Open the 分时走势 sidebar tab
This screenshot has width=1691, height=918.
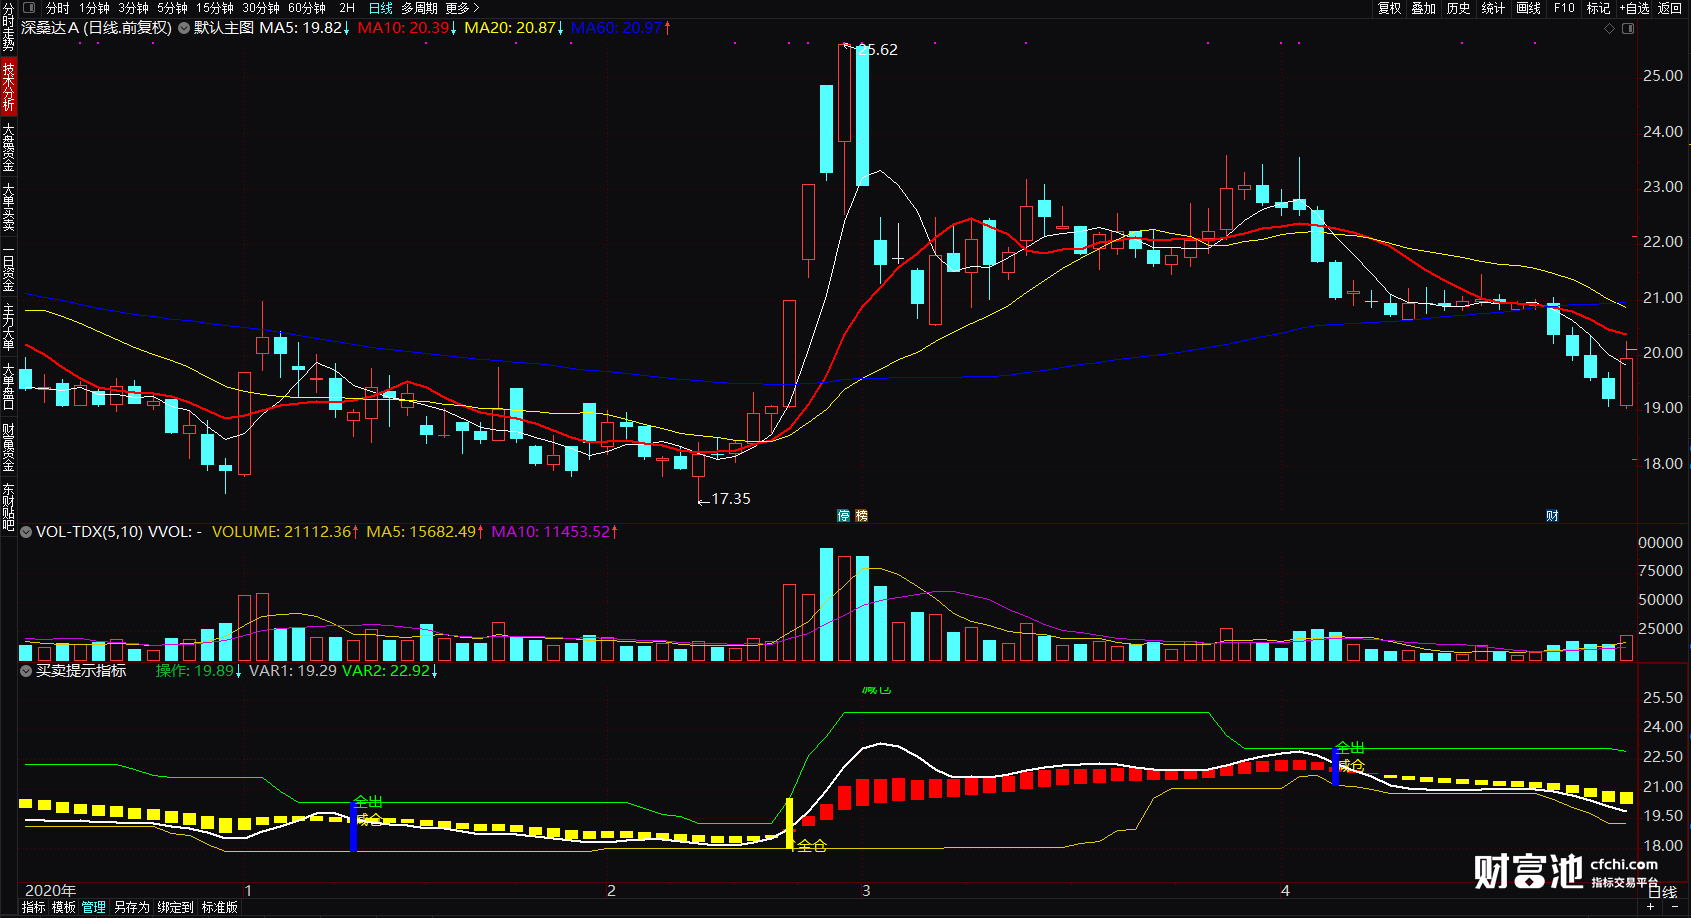pos(8,27)
